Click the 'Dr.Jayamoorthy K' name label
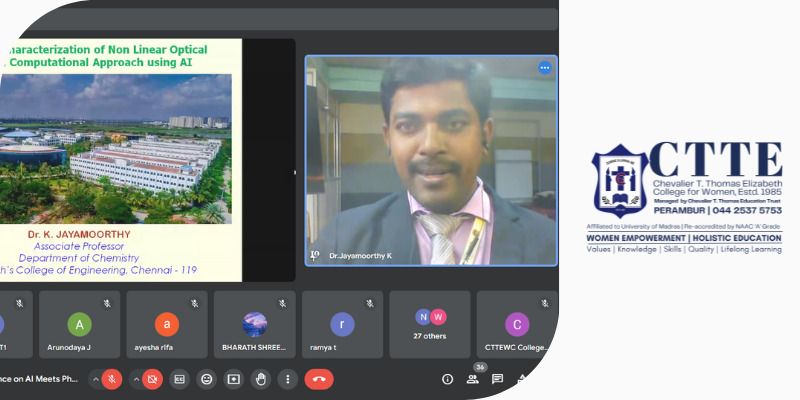Viewport: 800px width, 400px height. point(360,256)
